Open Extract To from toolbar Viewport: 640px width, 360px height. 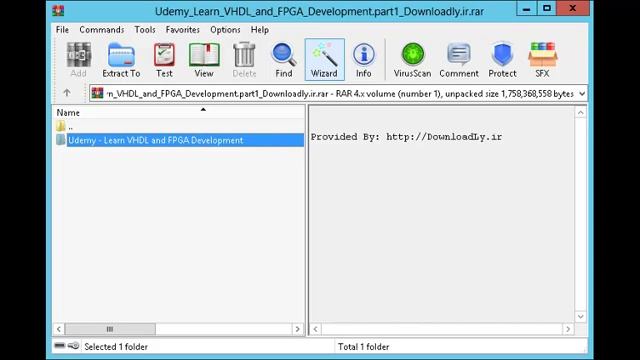tap(121, 60)
